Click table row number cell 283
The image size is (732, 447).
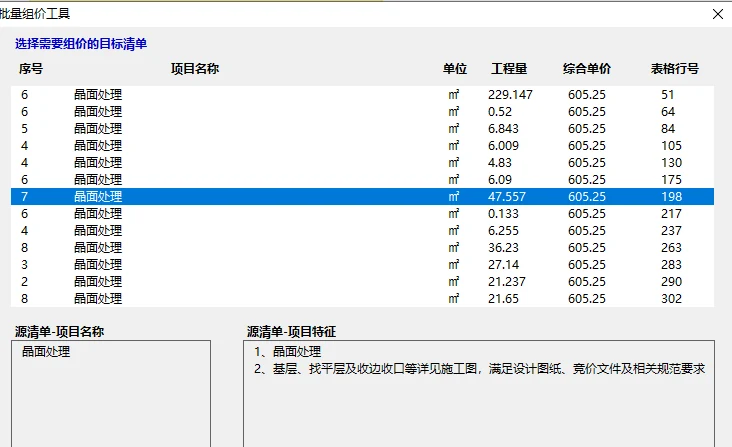(x=671, y=265)
